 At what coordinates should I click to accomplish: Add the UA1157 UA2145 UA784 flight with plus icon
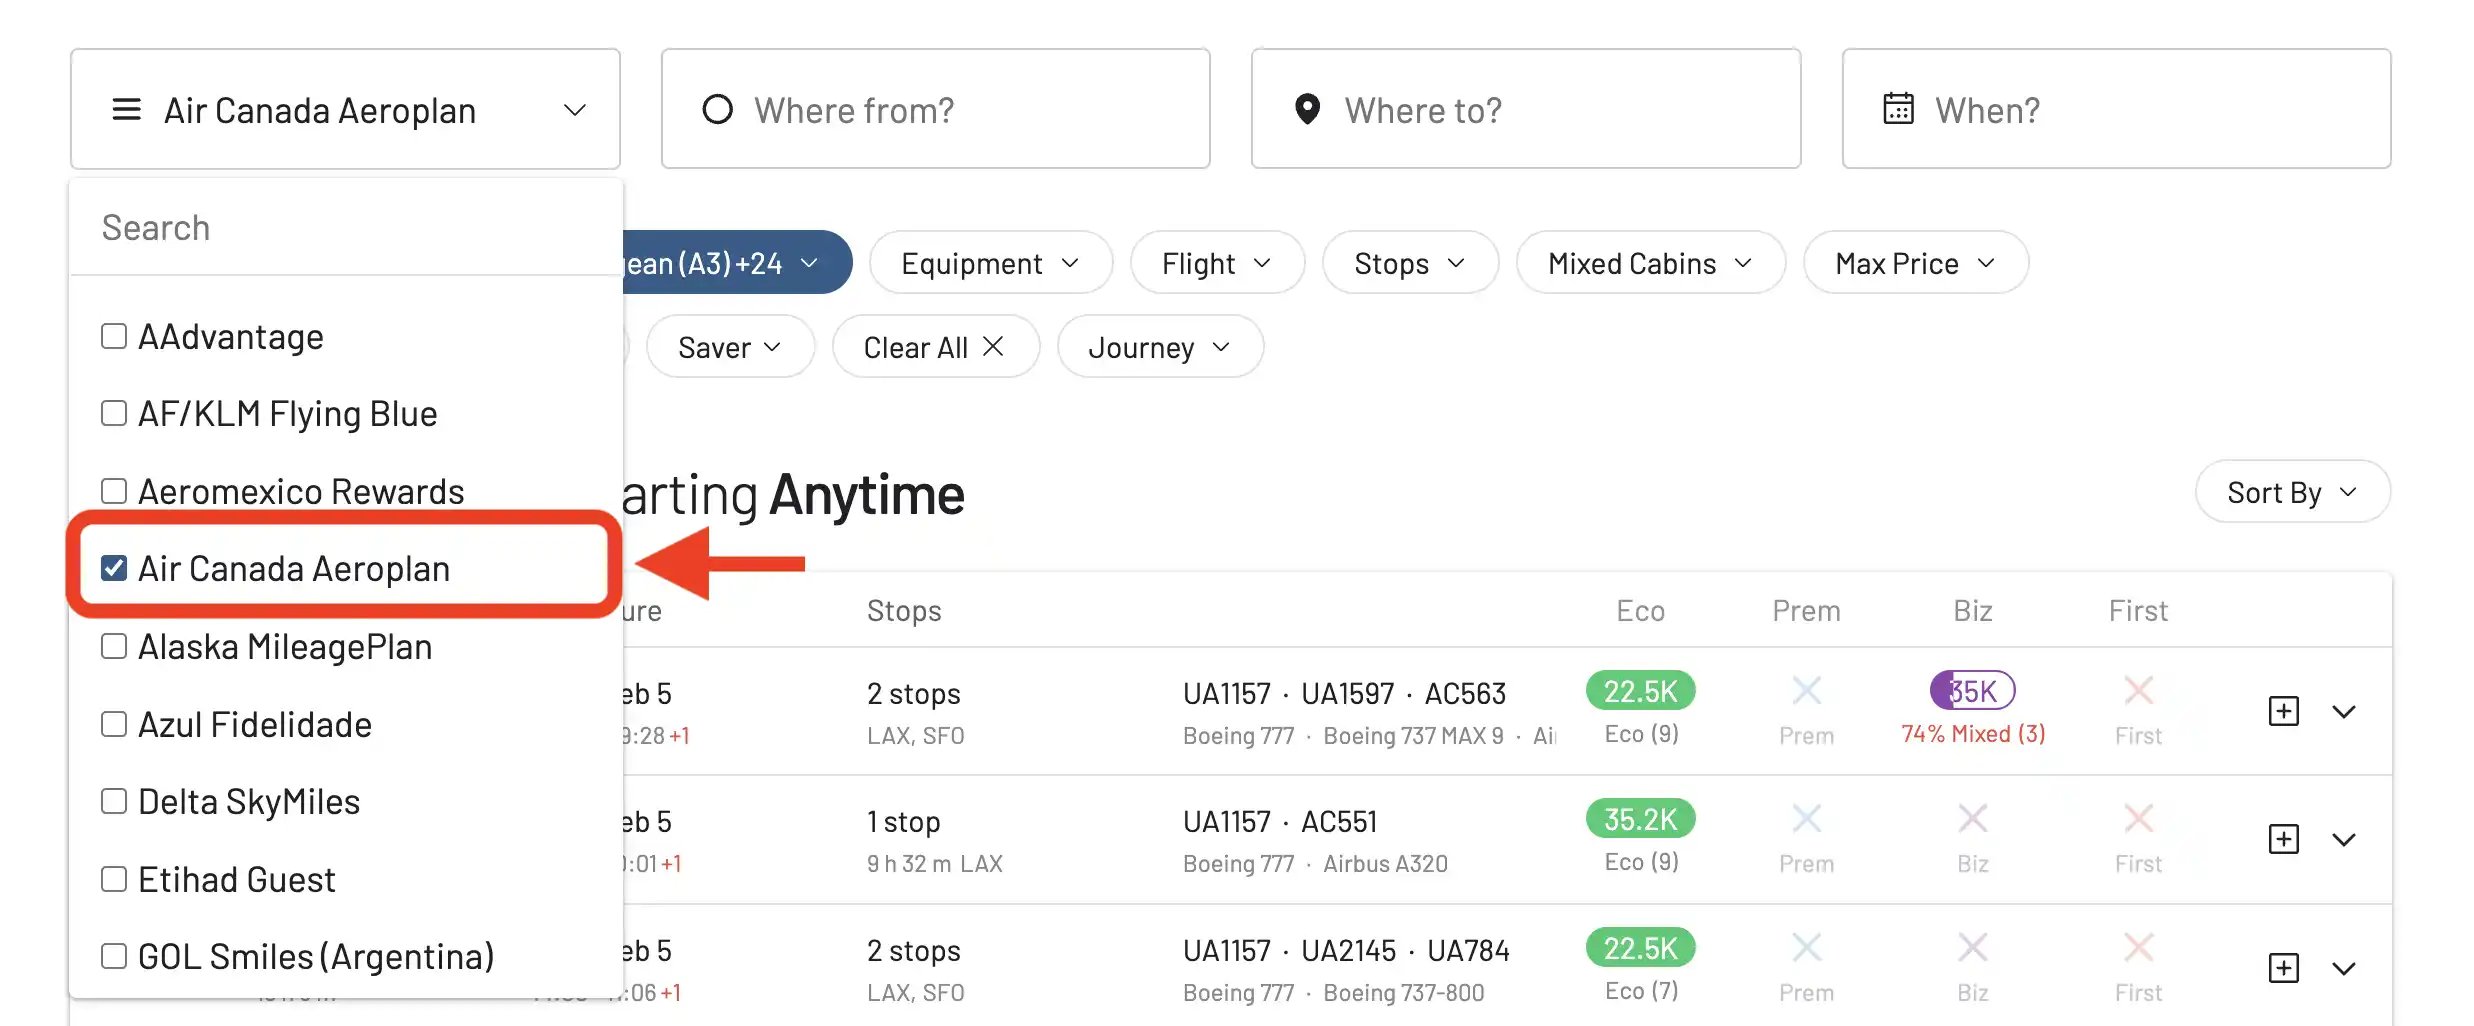click(x=2283, y=968)
